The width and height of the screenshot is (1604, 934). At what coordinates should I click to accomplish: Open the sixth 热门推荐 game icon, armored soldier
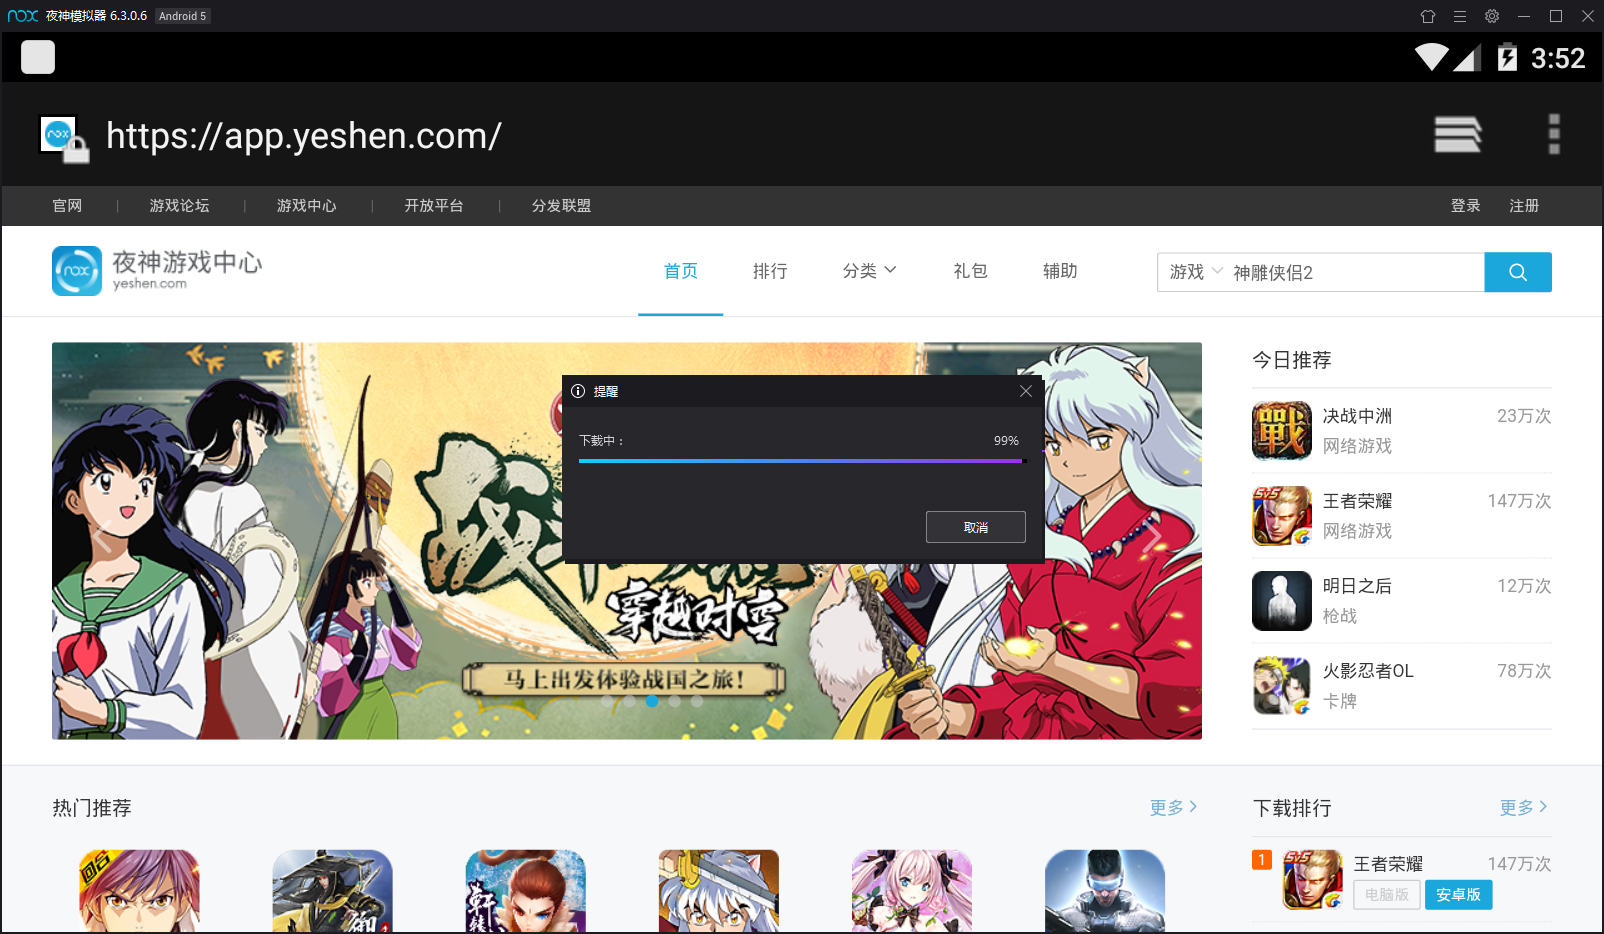click(1105, 891)
